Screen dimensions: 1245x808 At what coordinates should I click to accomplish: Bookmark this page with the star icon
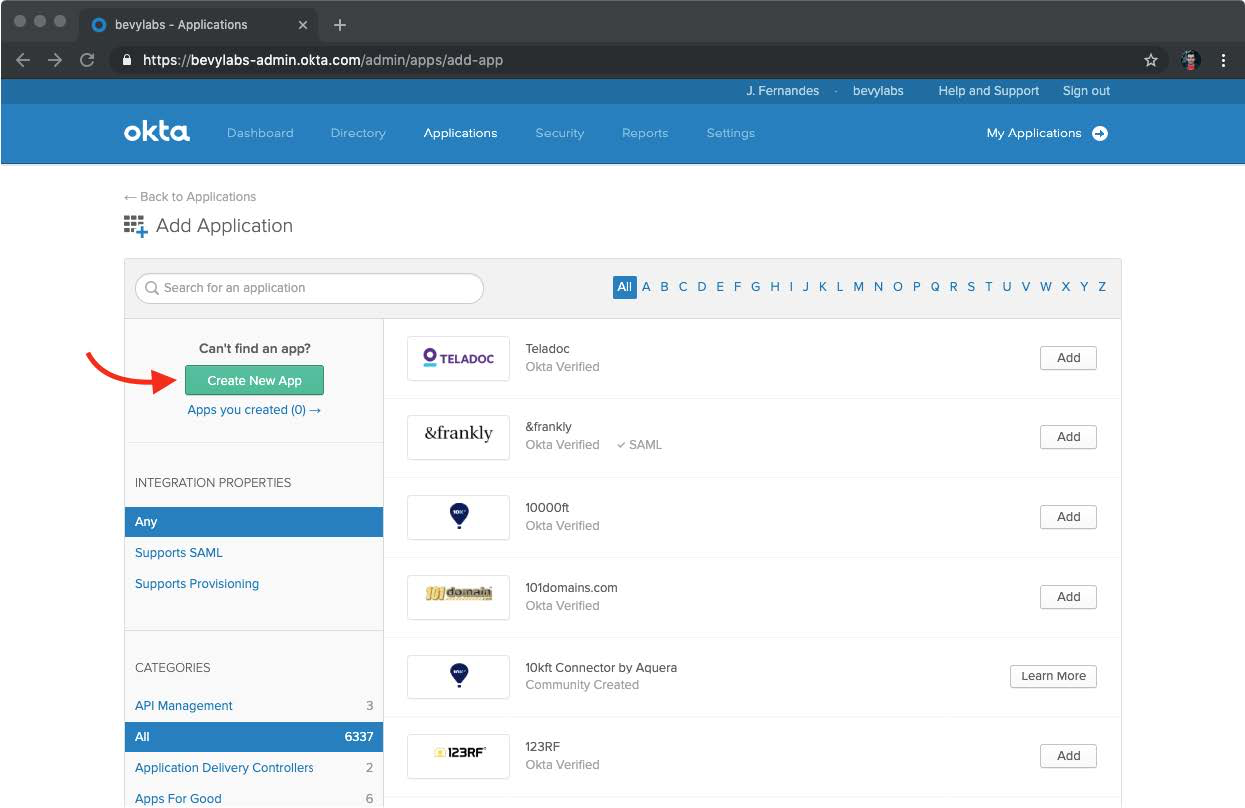tap(1151, 60)
